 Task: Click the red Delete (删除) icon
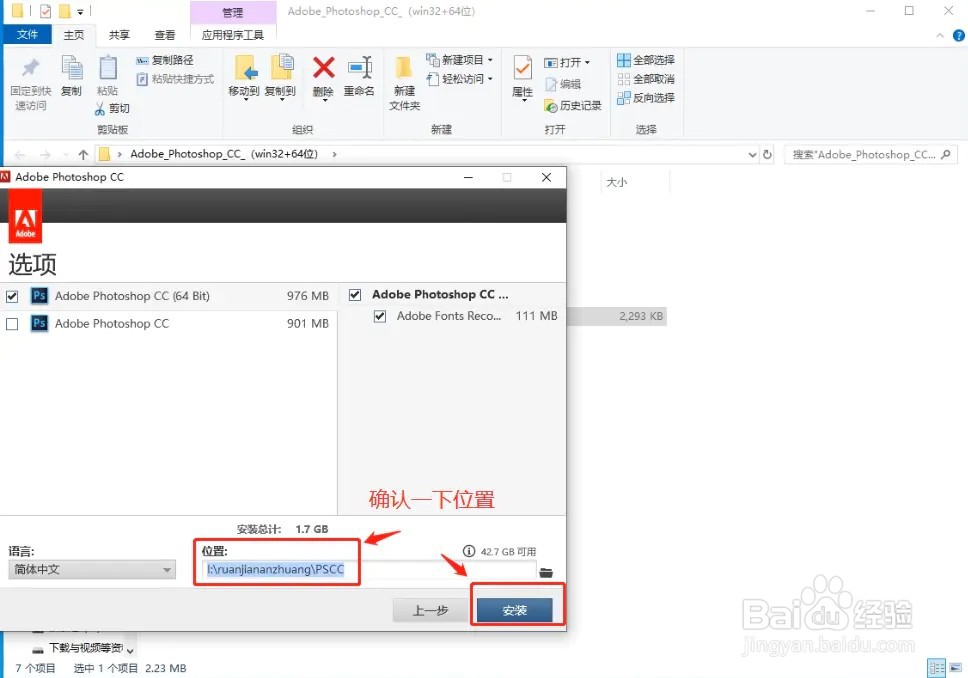[x=323, y=68]
